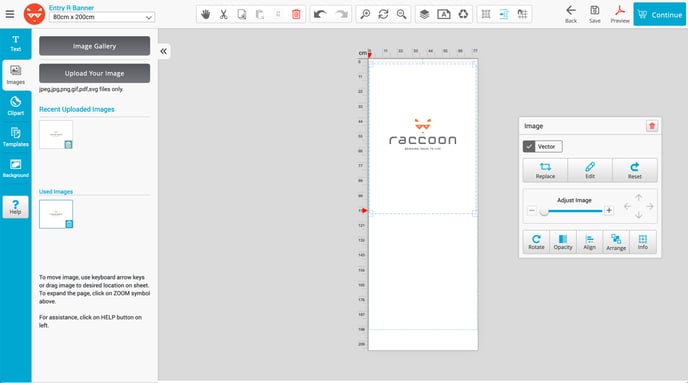Open the hamburger menu

10,14
